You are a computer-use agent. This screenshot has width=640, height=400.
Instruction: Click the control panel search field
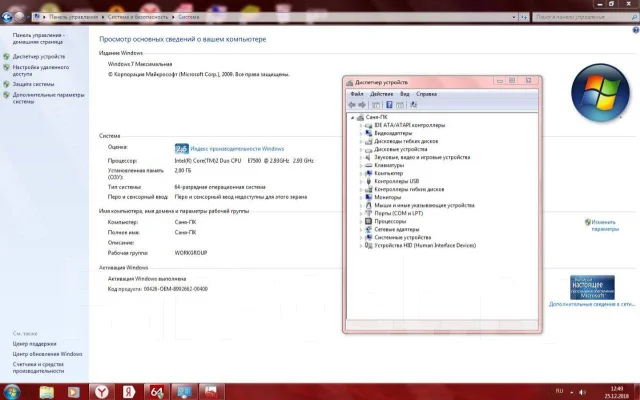(x=582, y=17)
